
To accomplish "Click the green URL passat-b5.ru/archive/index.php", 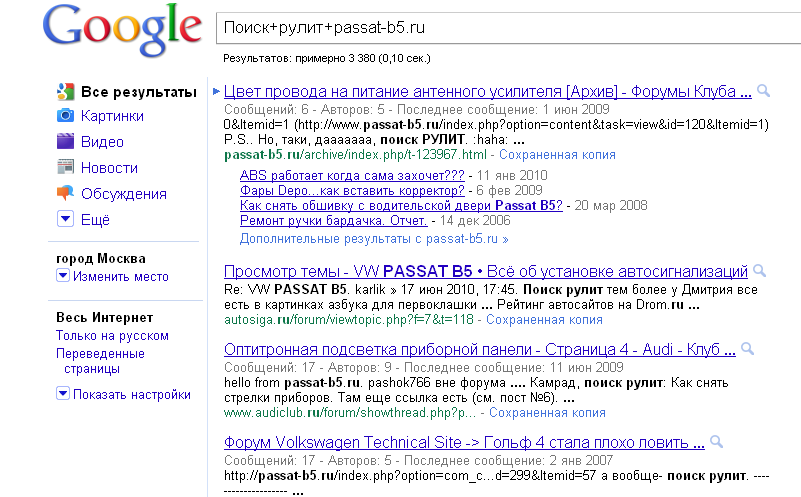I will [x=356, y=155].
